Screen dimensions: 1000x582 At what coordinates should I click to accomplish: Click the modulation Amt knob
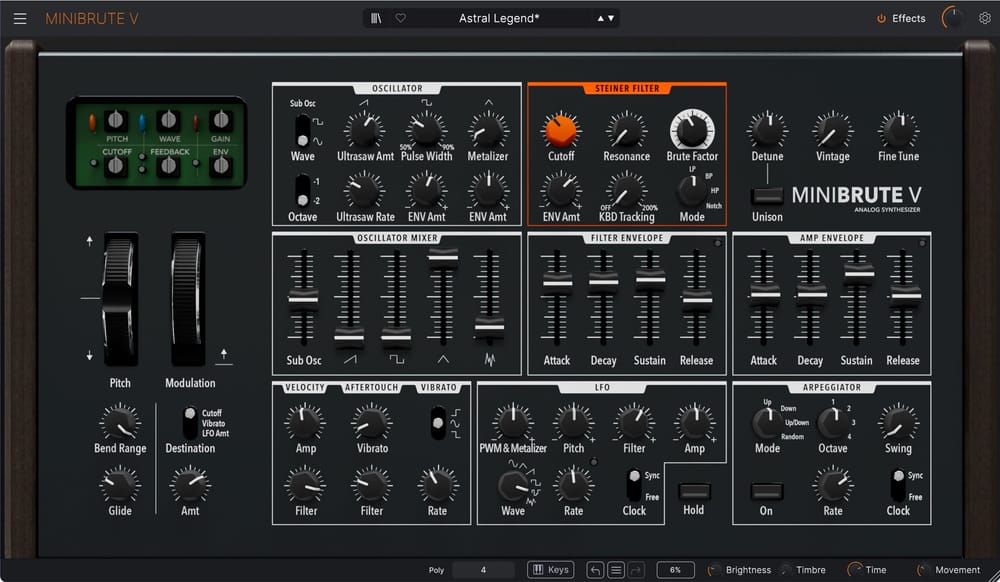(190, 484)
